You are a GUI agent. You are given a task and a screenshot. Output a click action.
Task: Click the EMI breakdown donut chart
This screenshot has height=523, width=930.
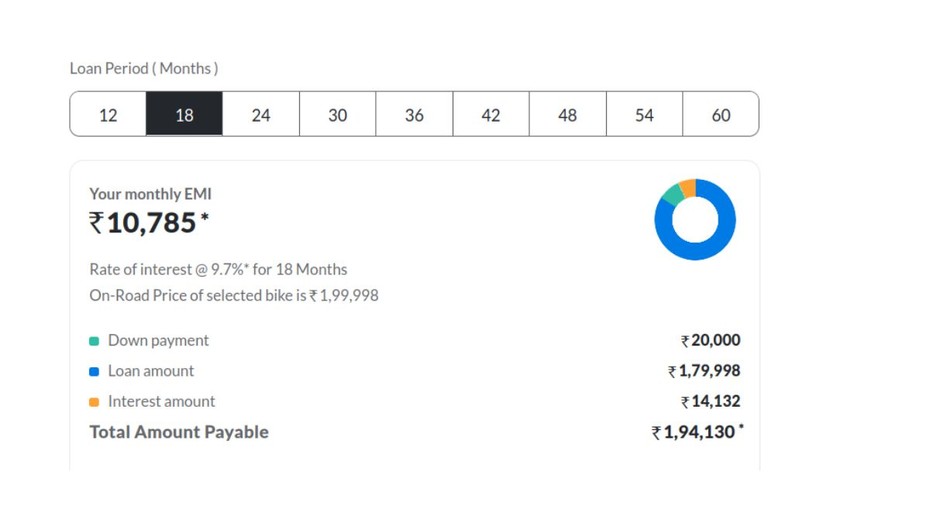695,219
